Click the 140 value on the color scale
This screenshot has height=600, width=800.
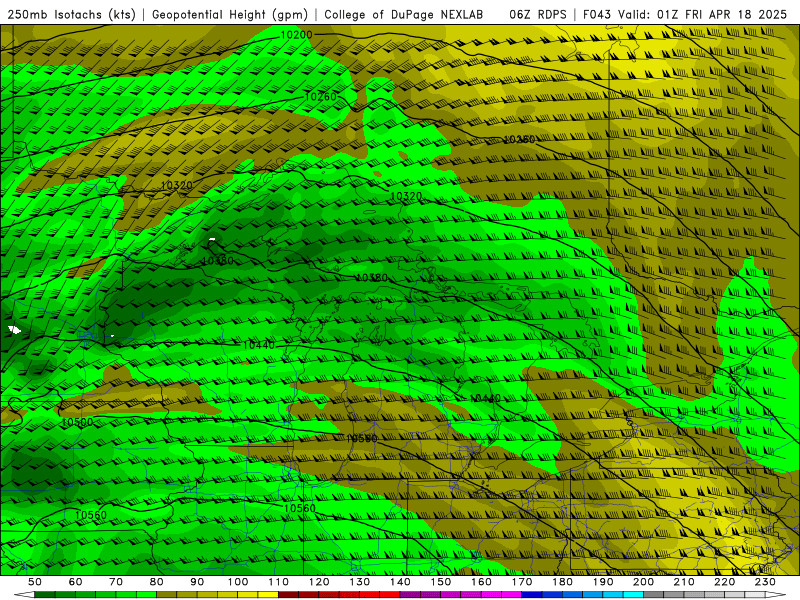tap(401, 582)
